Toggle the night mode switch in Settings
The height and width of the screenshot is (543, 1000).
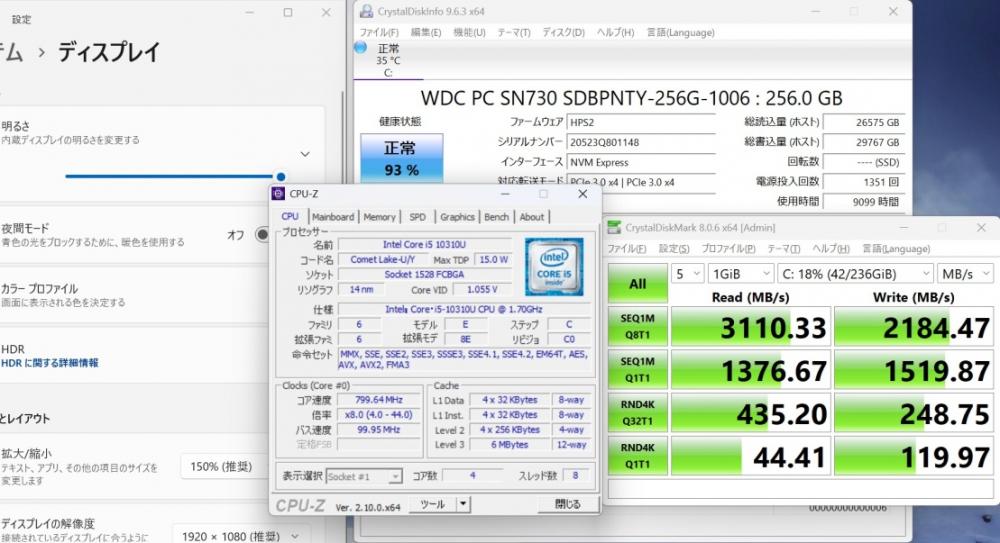262,234
